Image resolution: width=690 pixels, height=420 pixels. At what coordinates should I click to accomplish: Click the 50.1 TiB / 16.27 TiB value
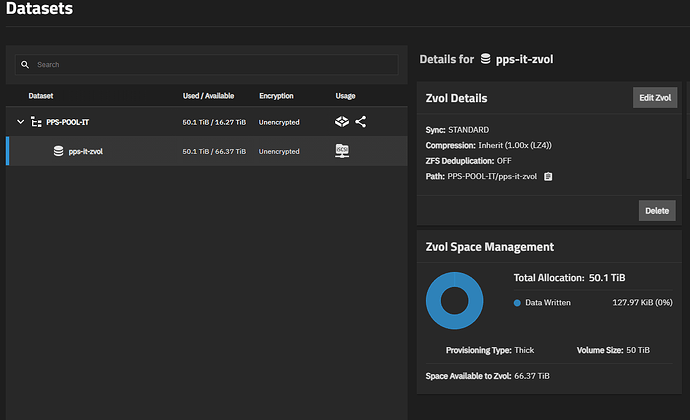click(214, 122)
